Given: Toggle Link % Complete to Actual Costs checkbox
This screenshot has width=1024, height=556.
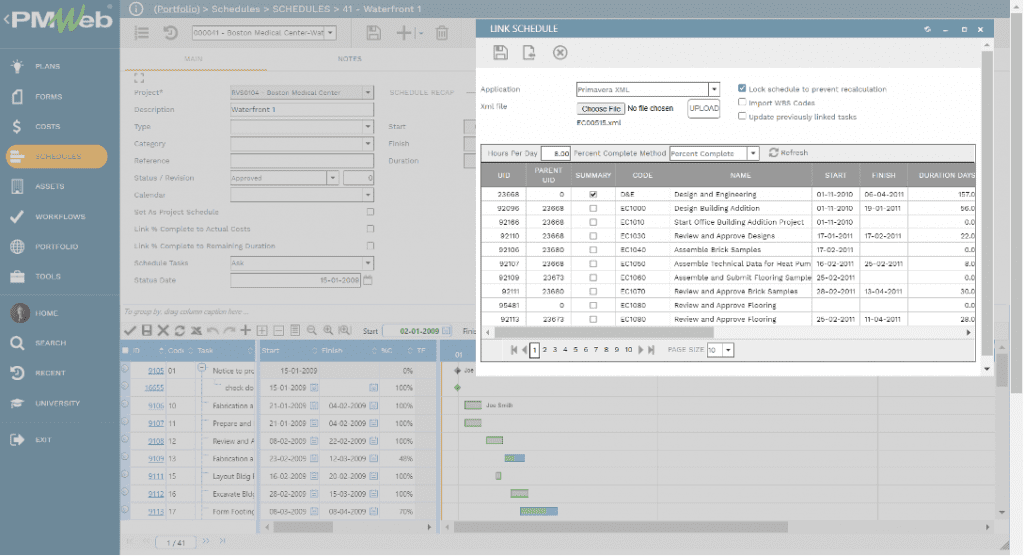Looking at the screenshot, I should click(370, 229).
